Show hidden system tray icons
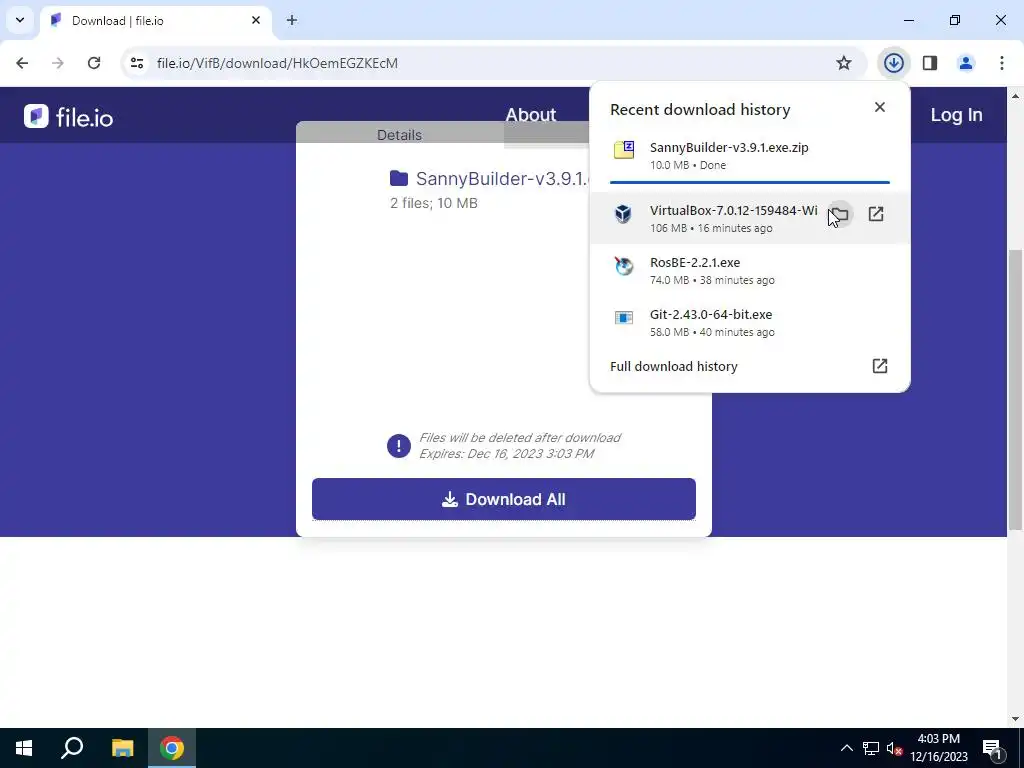1024x768 pixels. pos(846,748)
